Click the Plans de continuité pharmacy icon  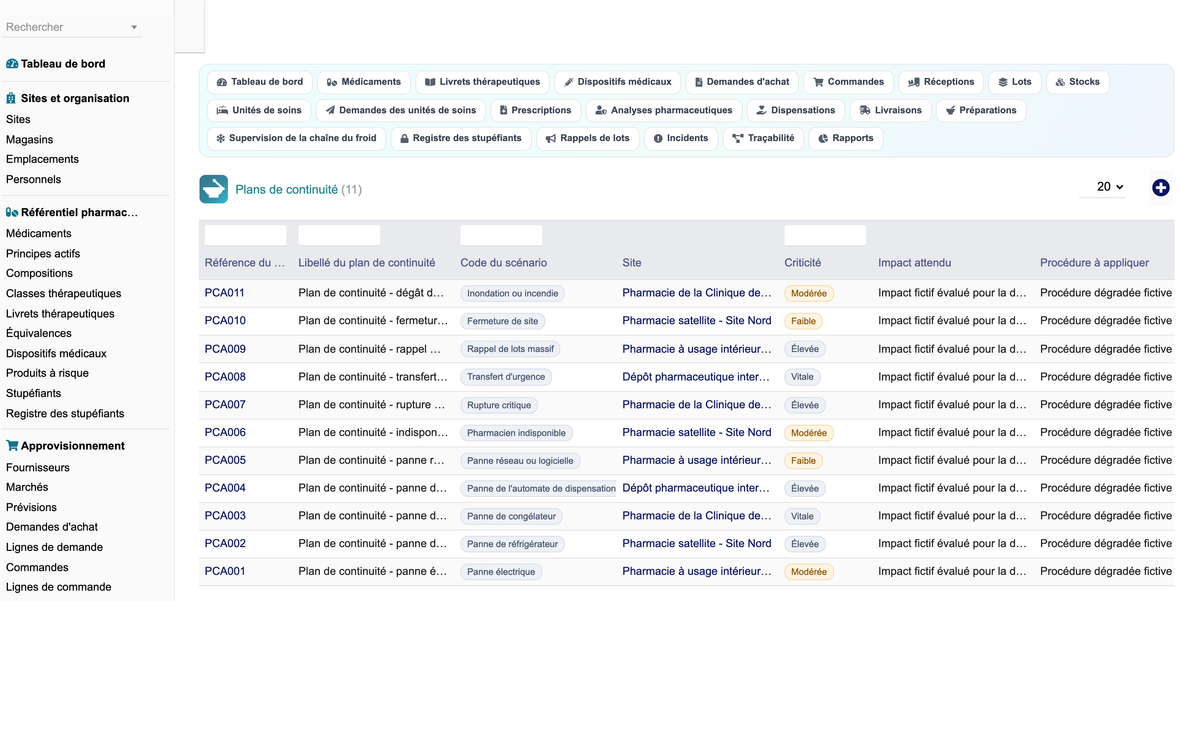(x=213, y=189)
